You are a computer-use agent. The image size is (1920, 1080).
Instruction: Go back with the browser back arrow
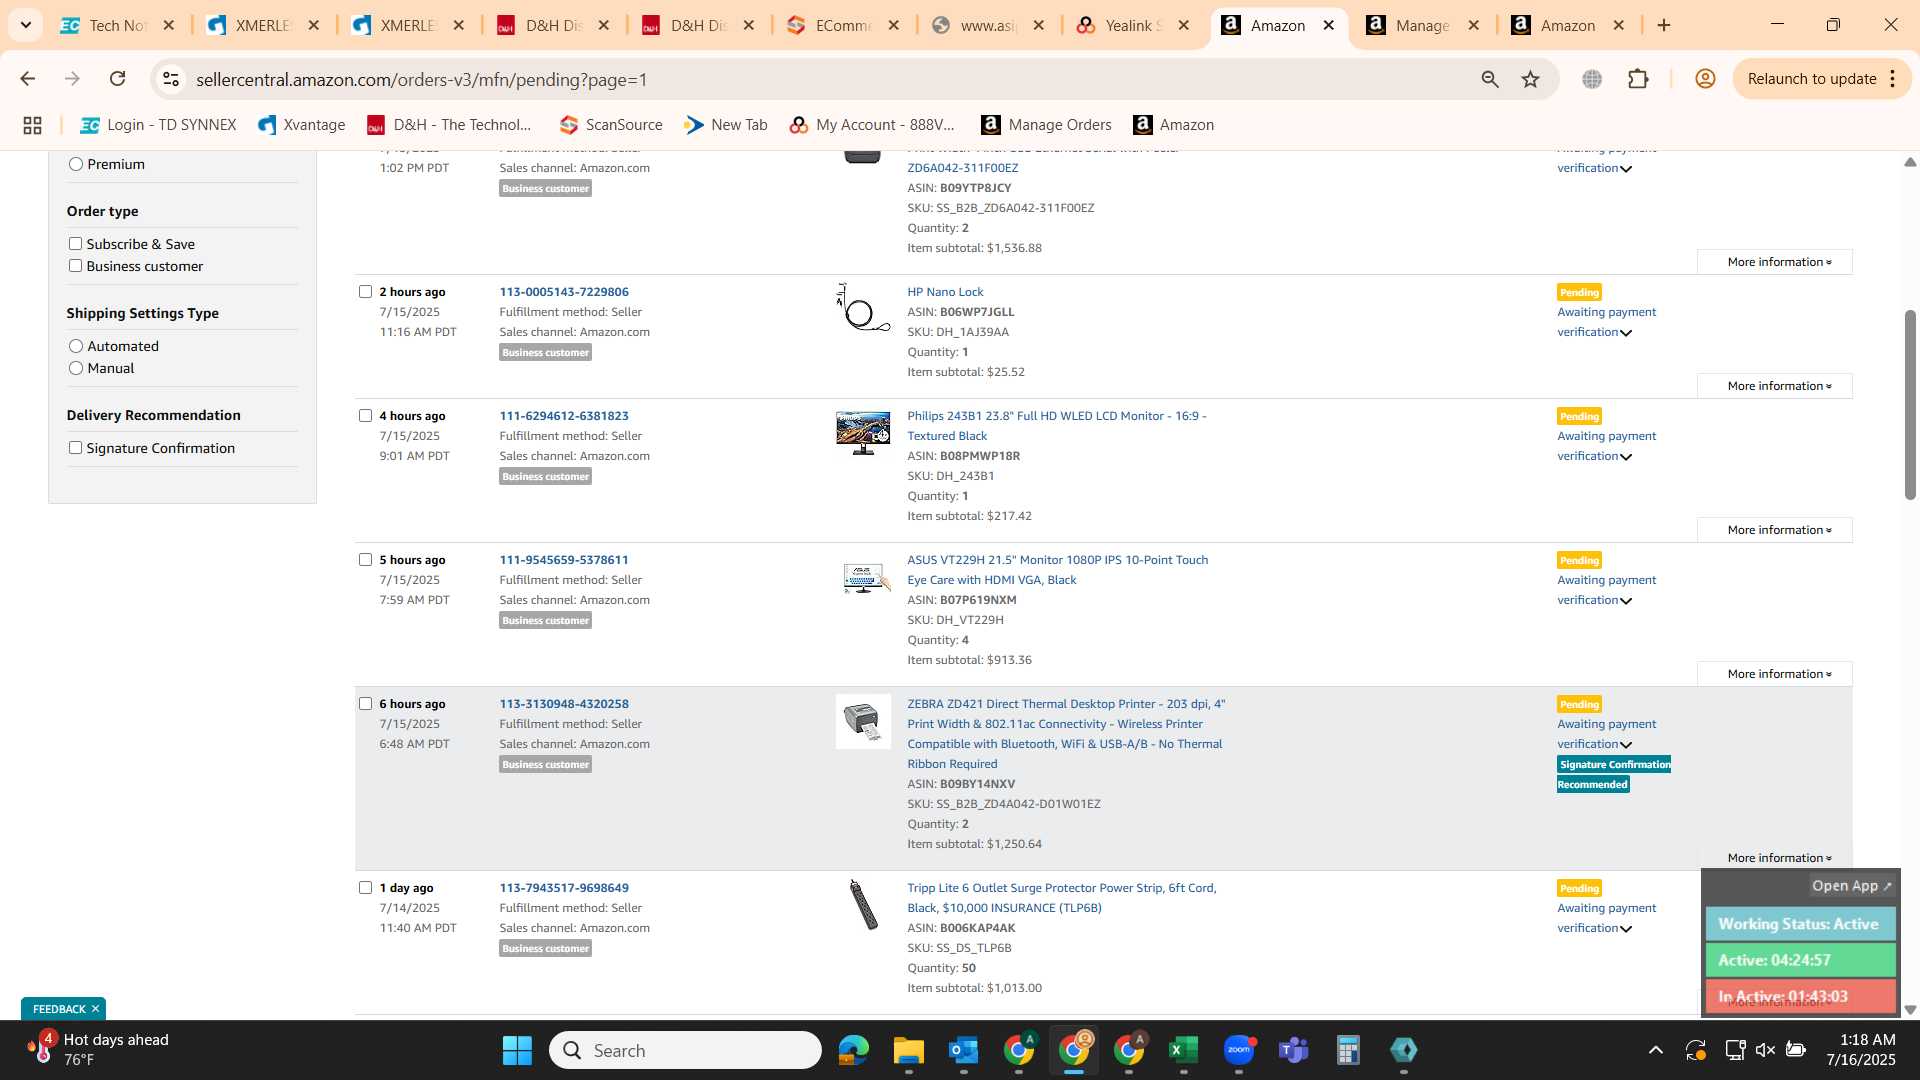[28, 79]
